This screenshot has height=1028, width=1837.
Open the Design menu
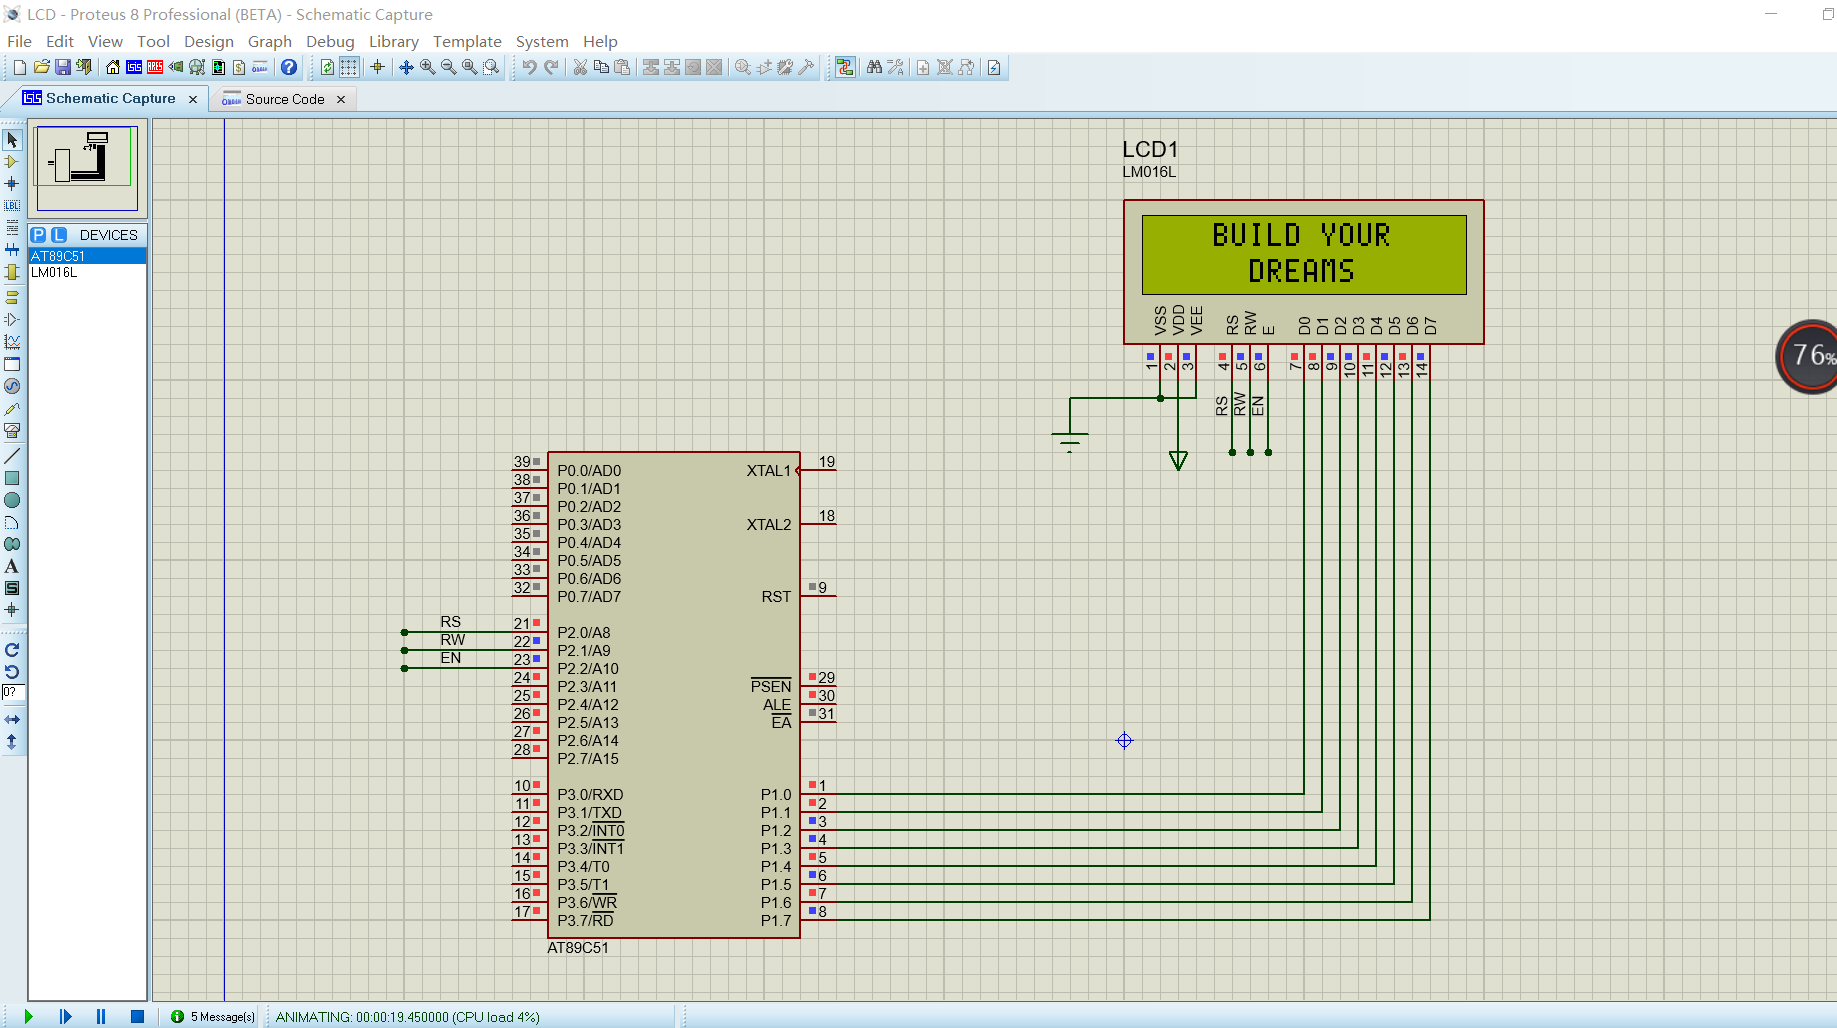coord(208,41)
